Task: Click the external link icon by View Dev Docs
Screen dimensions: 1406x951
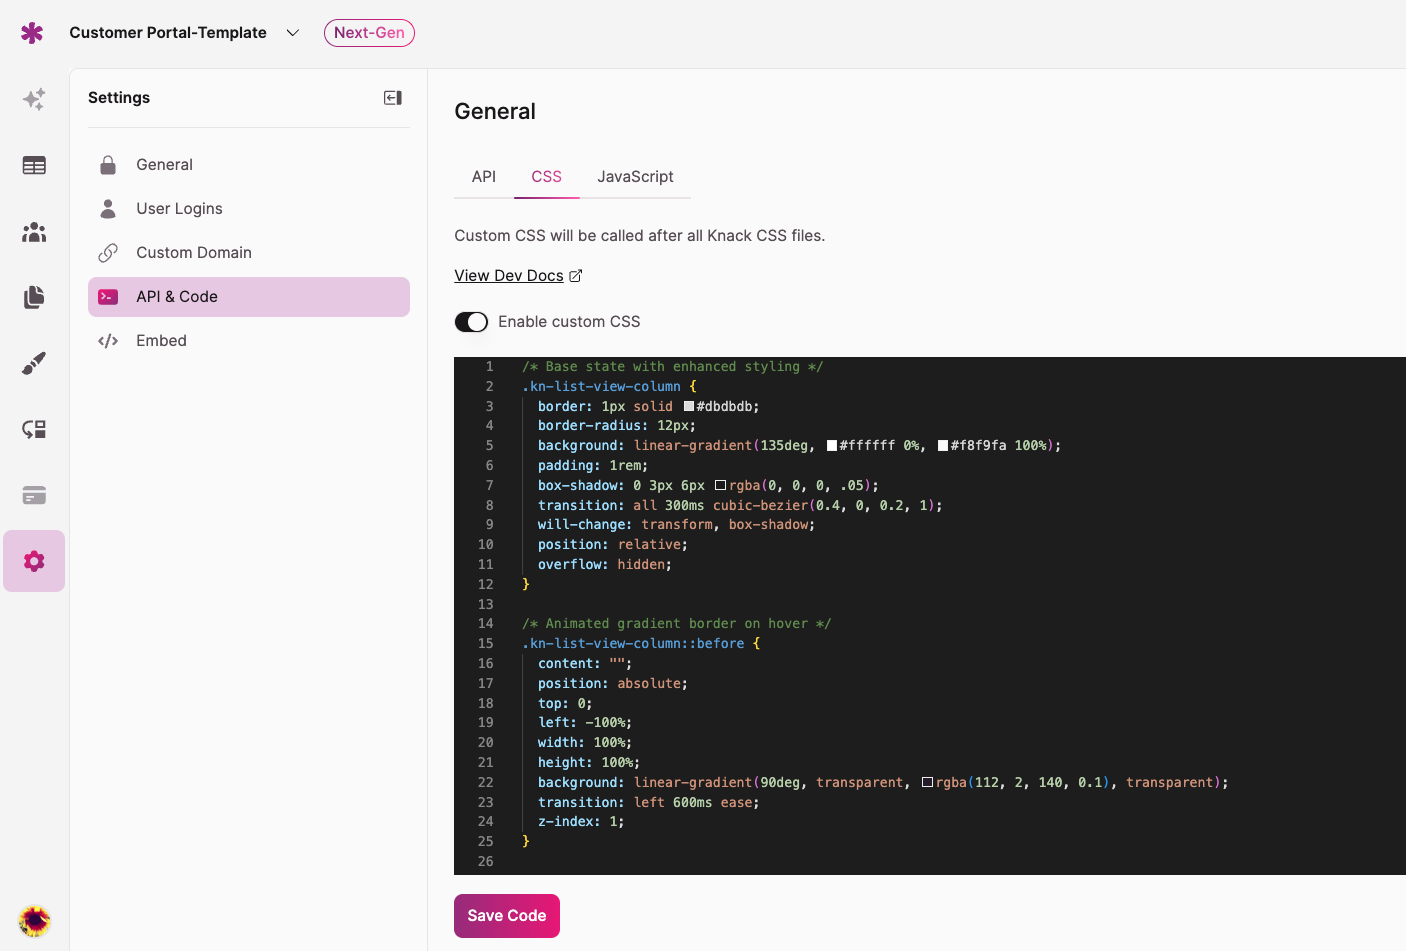Action: (x=576, y=276)
